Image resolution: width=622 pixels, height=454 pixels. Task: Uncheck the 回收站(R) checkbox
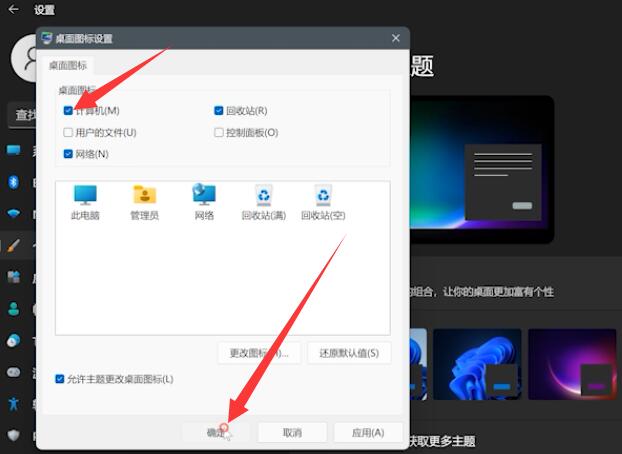pos(219,111)
